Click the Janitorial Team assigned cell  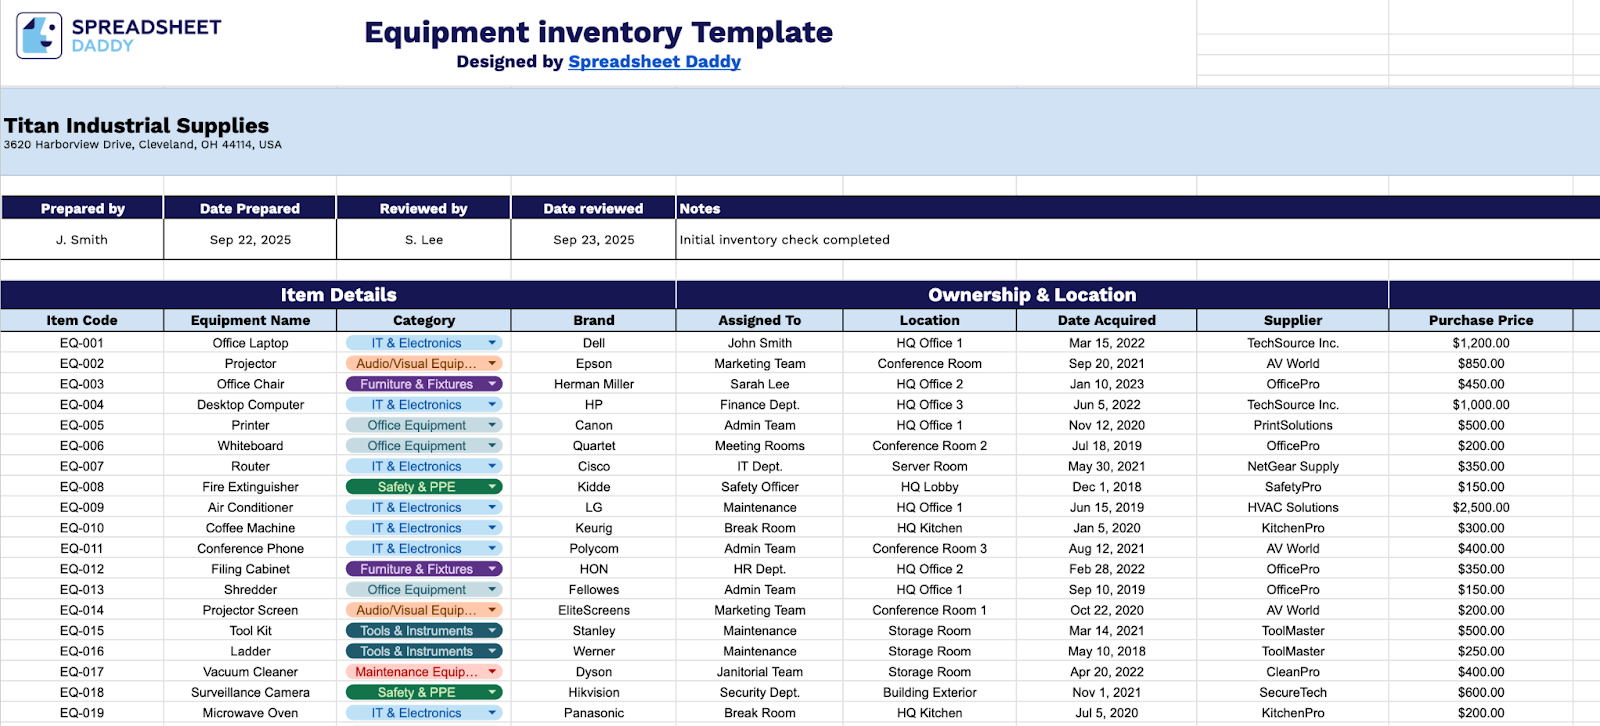760,672
